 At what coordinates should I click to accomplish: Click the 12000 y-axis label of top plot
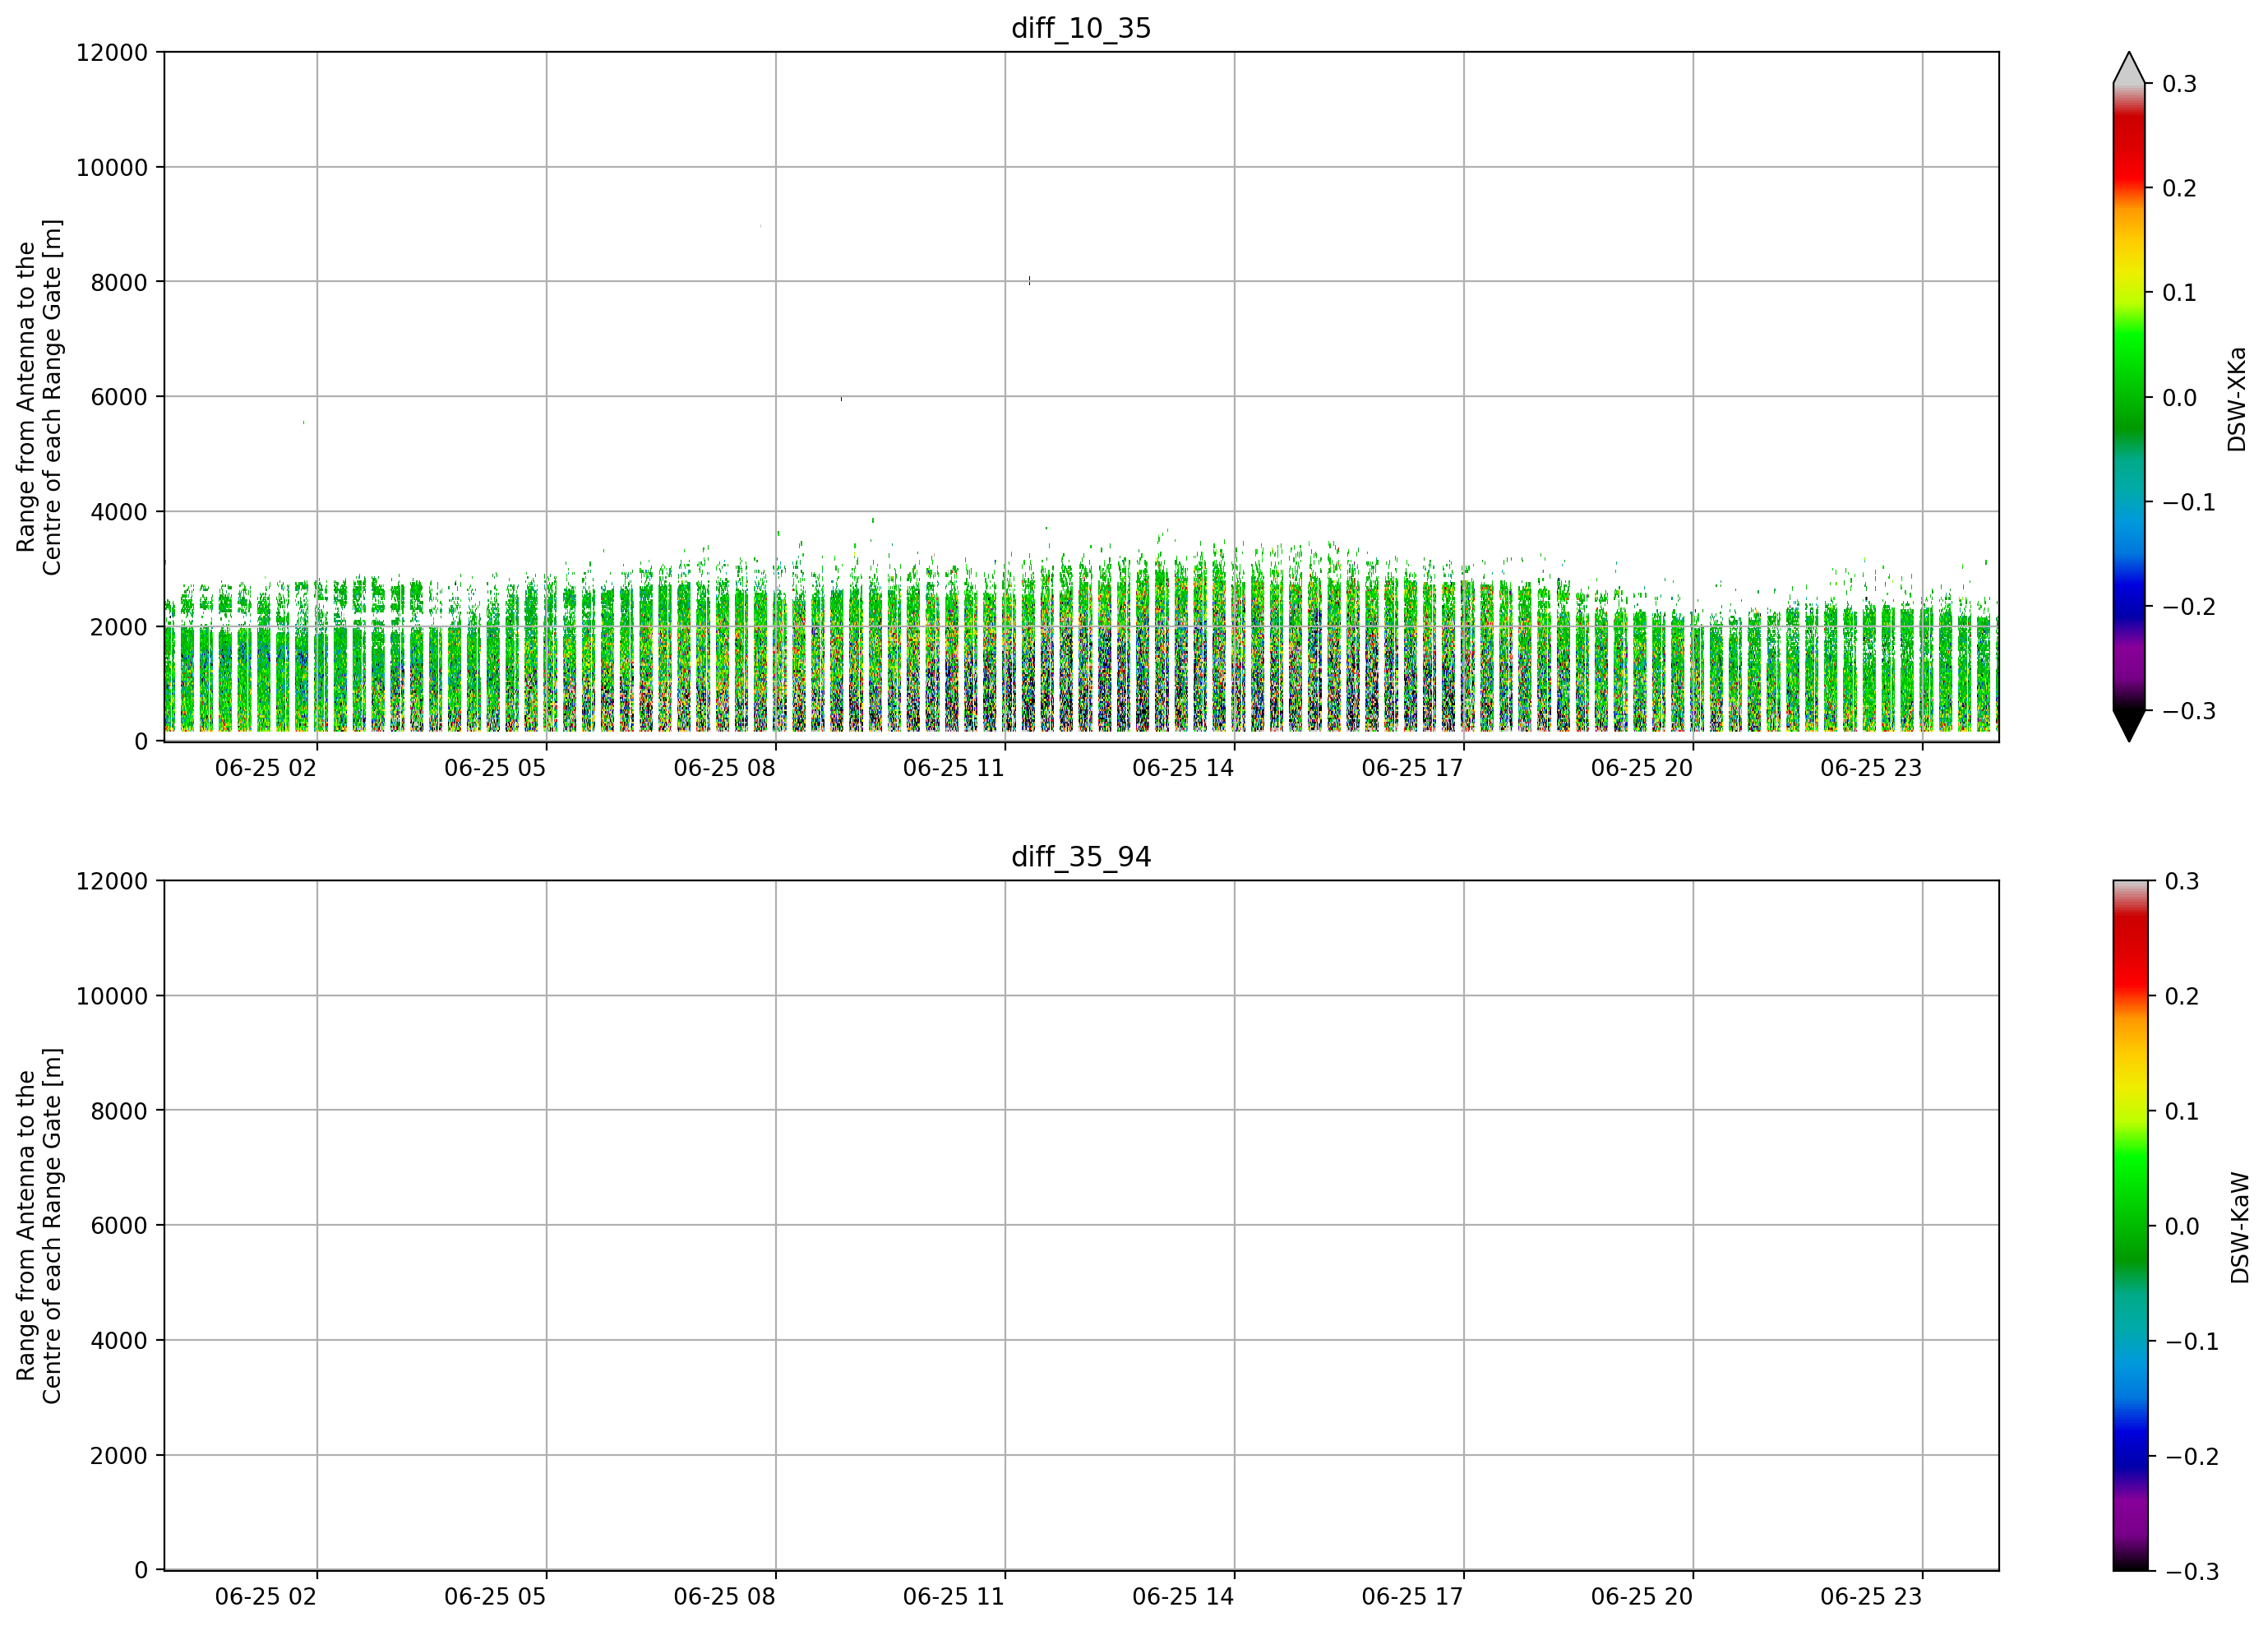(112, 53)
